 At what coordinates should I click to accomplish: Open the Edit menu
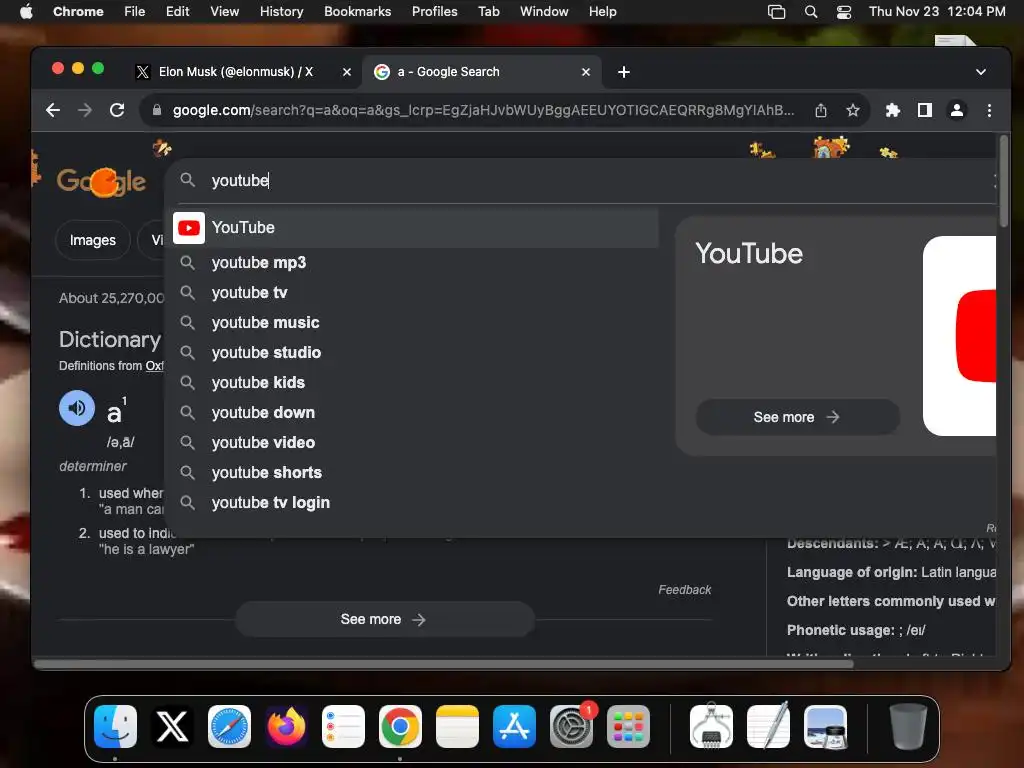(x=177, y=12)
